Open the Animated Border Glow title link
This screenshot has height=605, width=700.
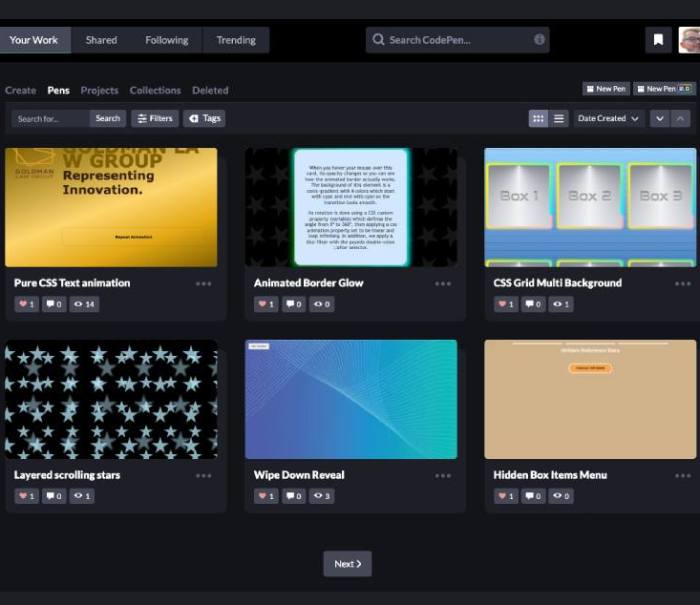[x=308, y=283]
